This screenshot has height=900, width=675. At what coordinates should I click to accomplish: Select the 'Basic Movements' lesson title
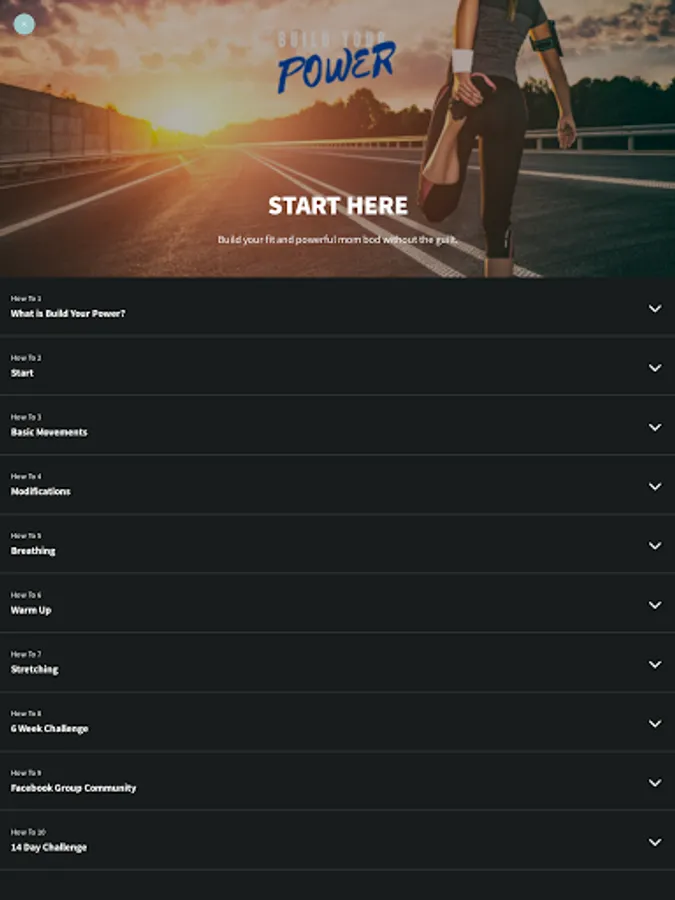click(49, 432)
